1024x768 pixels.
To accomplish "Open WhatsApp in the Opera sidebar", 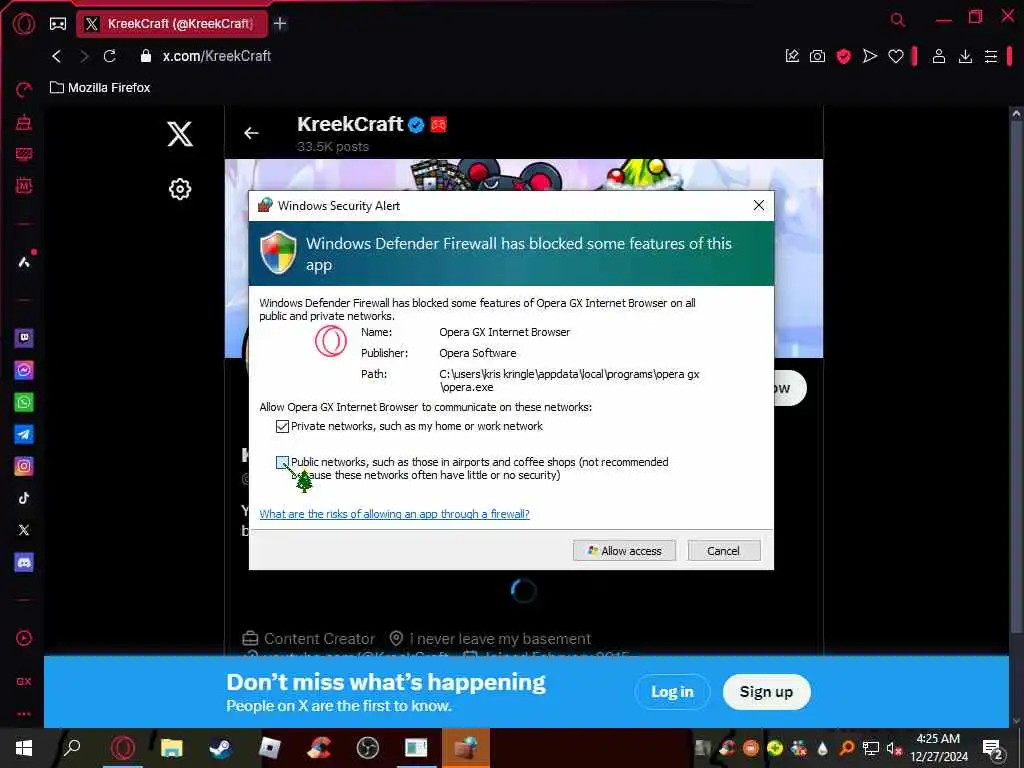I will [24, 402].
